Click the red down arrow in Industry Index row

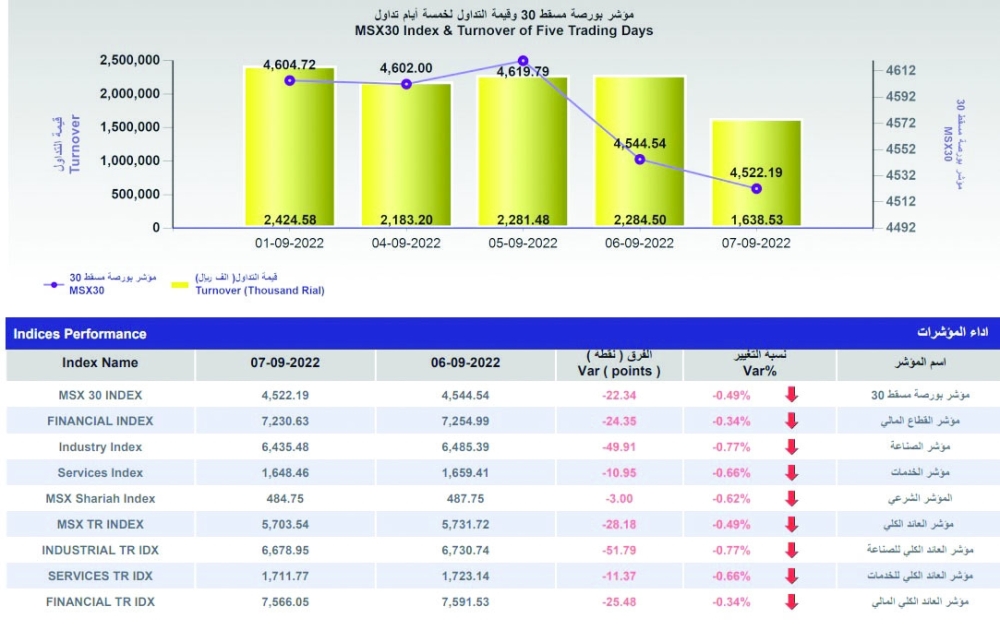(x=792, y=447)
